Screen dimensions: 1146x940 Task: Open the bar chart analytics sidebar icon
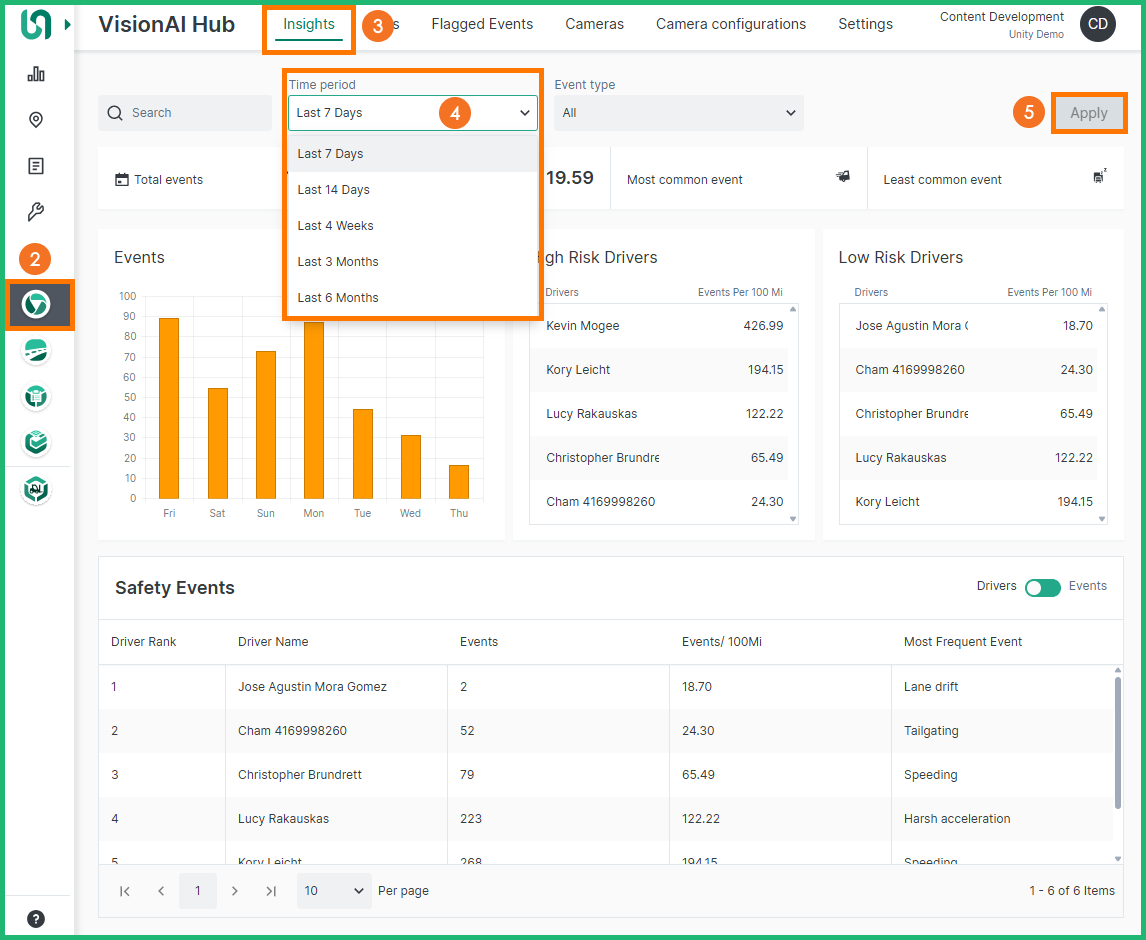pos(36,74)
